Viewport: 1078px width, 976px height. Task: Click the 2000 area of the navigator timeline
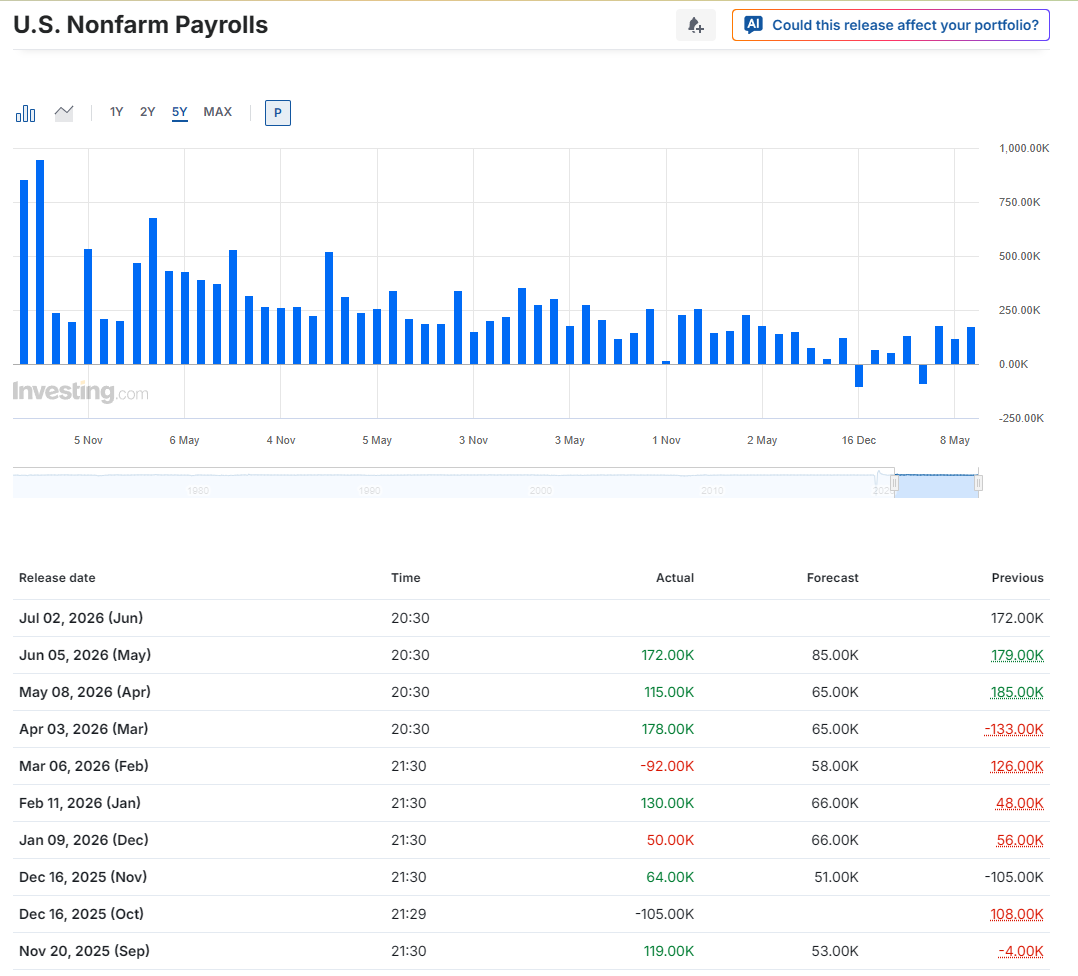tap(541, 490)
